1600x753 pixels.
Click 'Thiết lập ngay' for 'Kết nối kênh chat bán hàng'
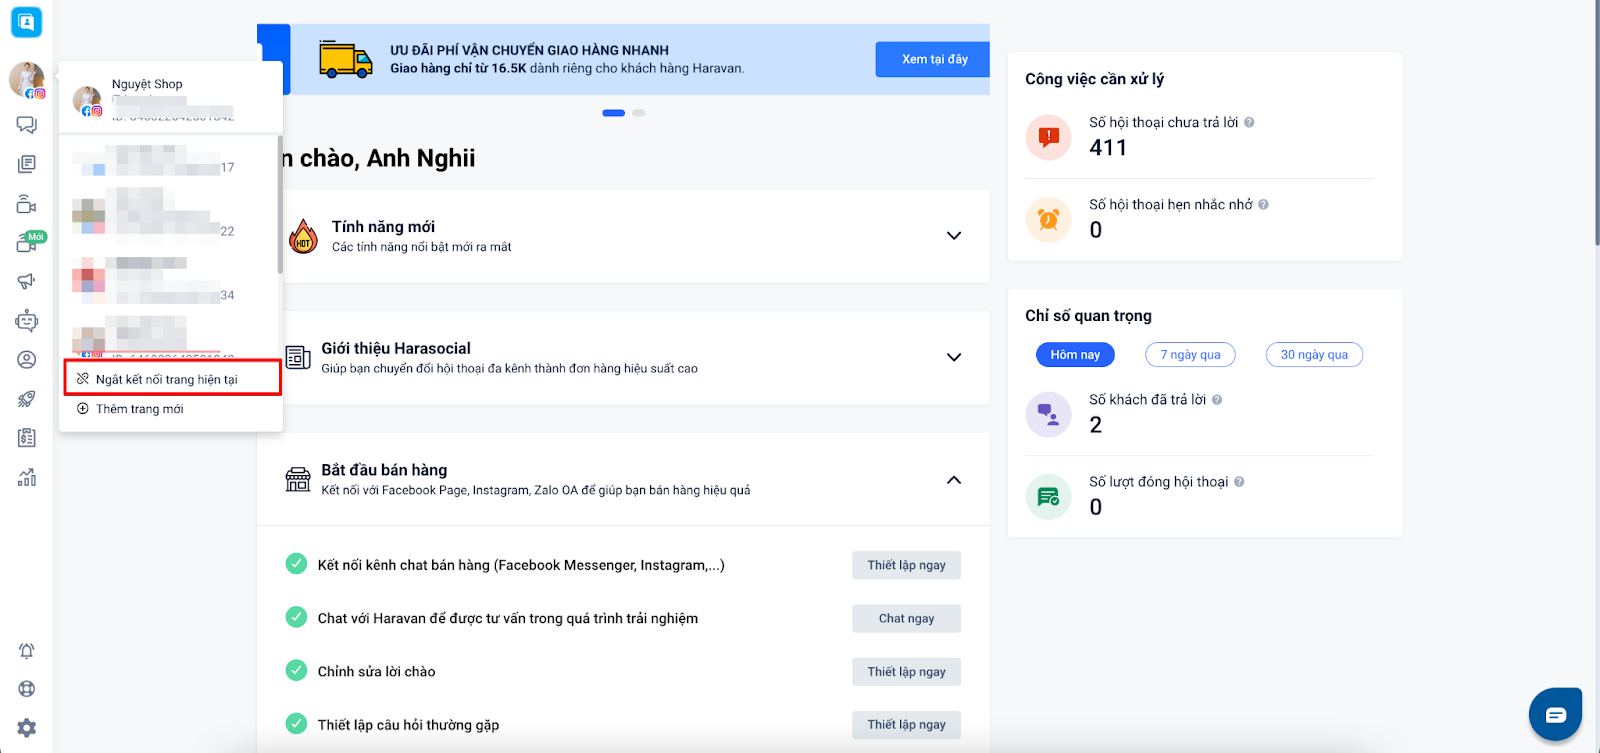pos(906,565)
